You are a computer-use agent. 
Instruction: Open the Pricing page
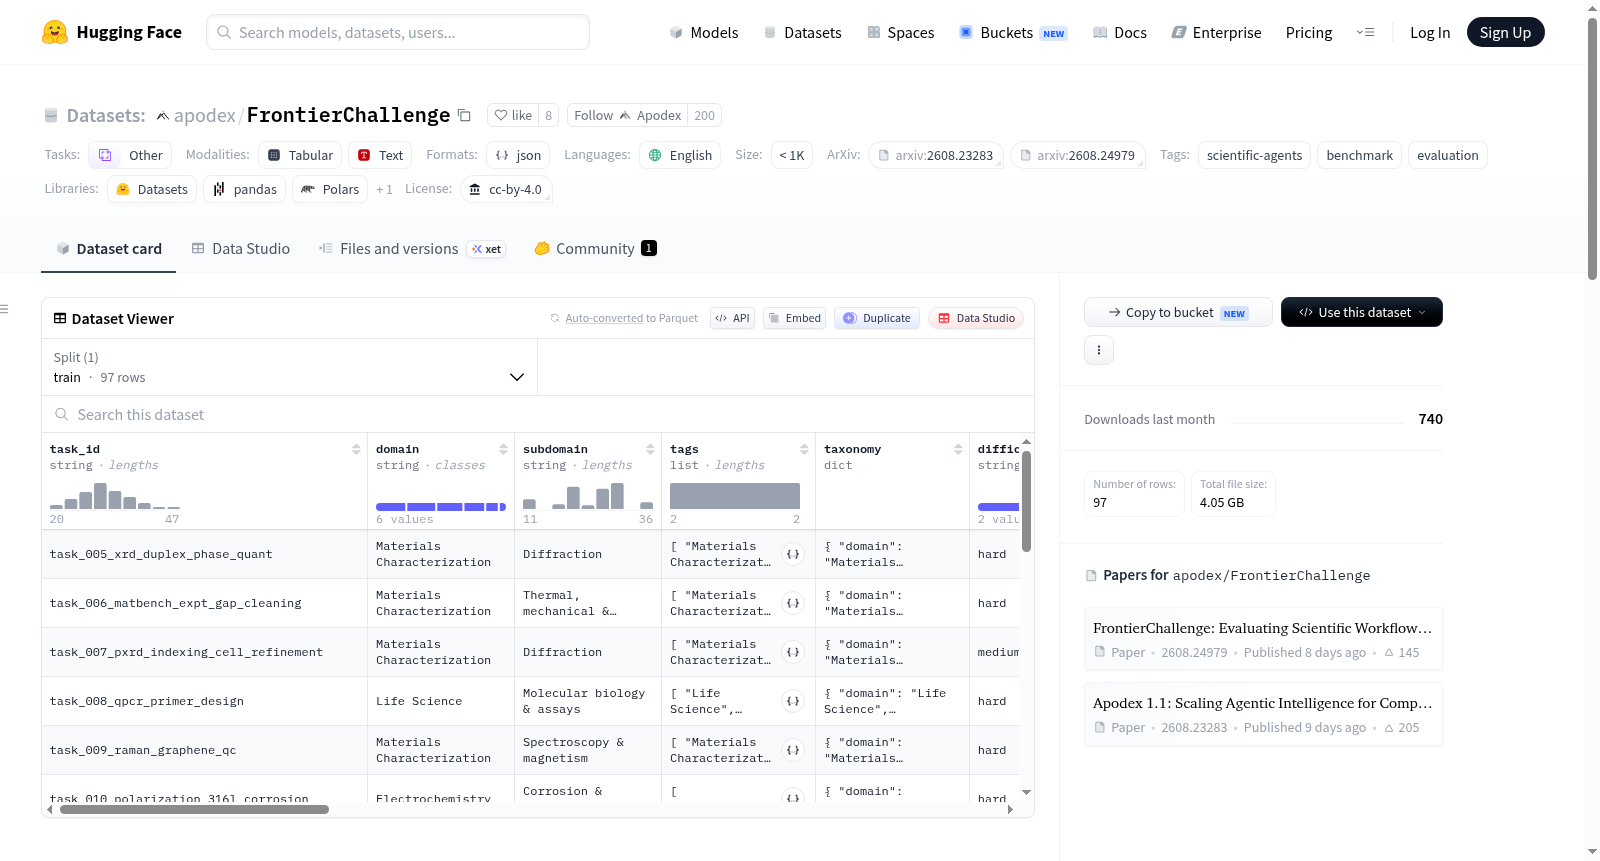[x=1308, y=32]
